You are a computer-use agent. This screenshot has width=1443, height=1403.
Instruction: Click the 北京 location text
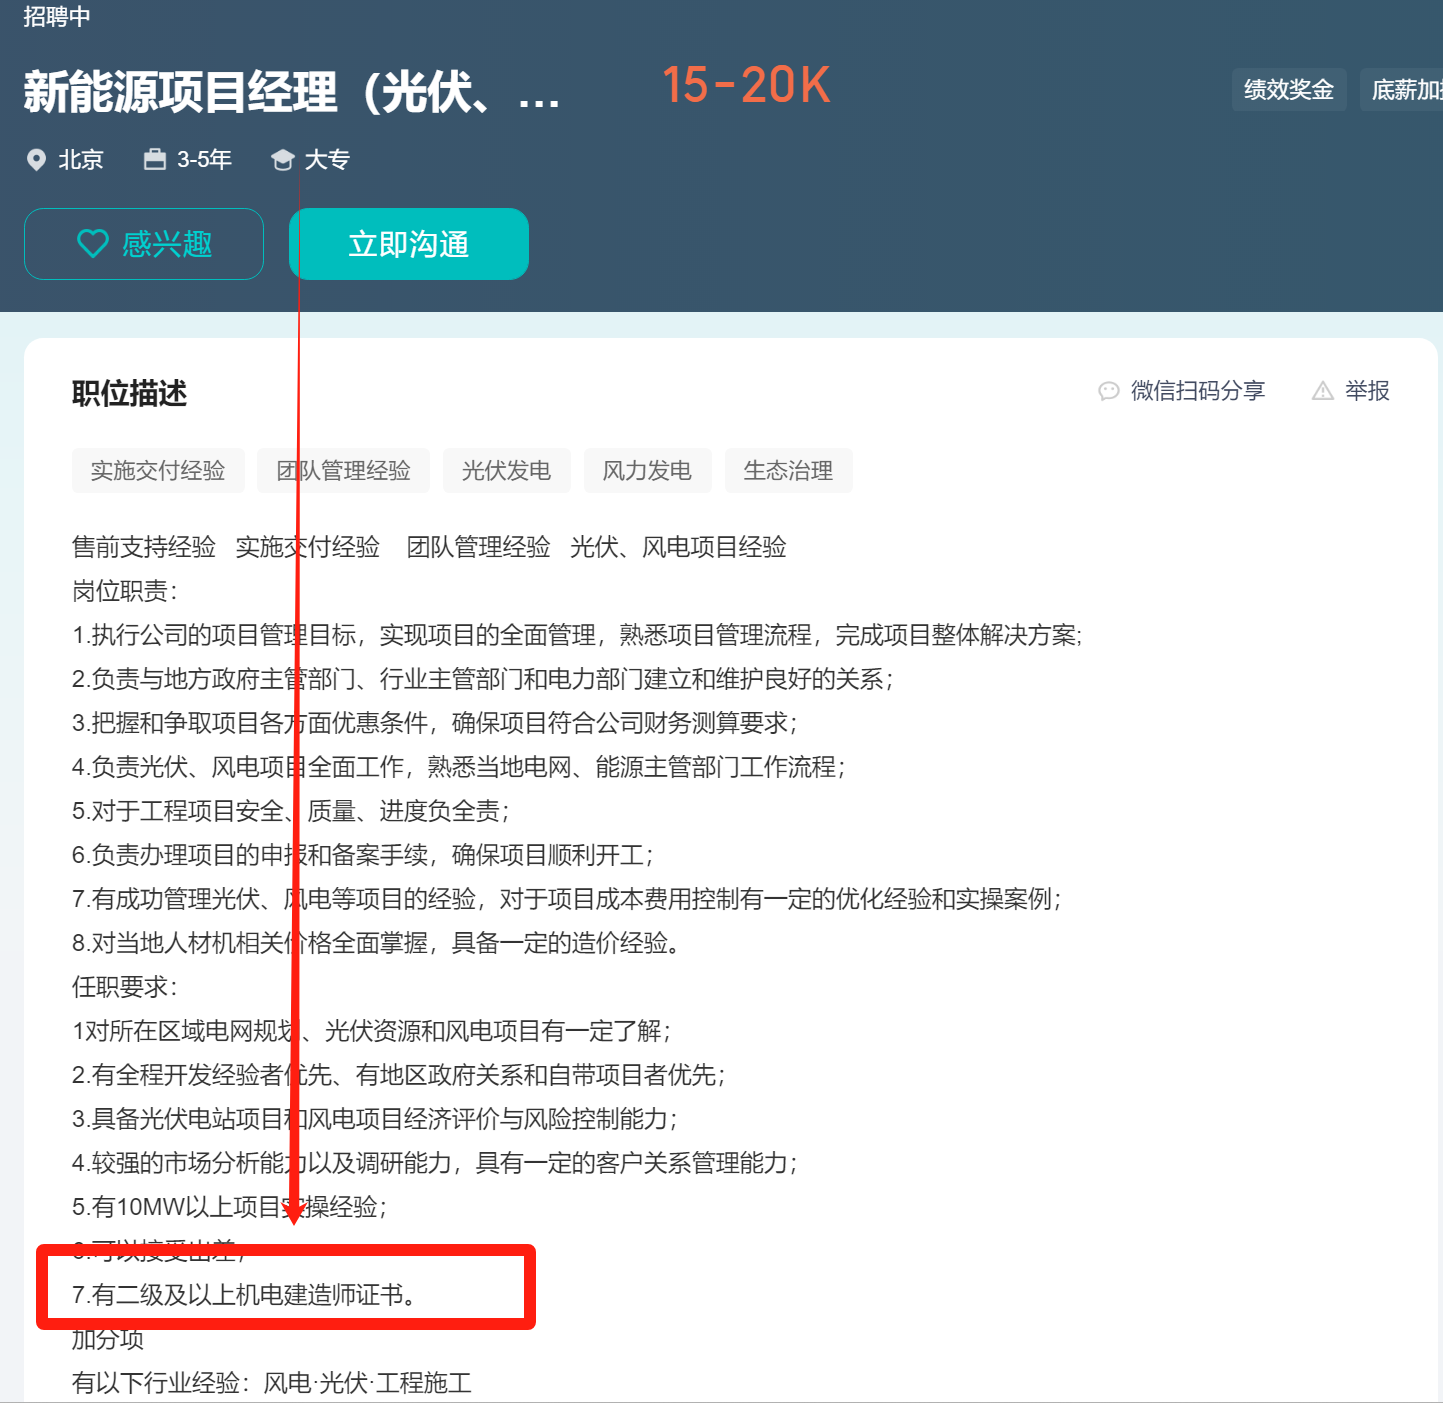point(81,160)
